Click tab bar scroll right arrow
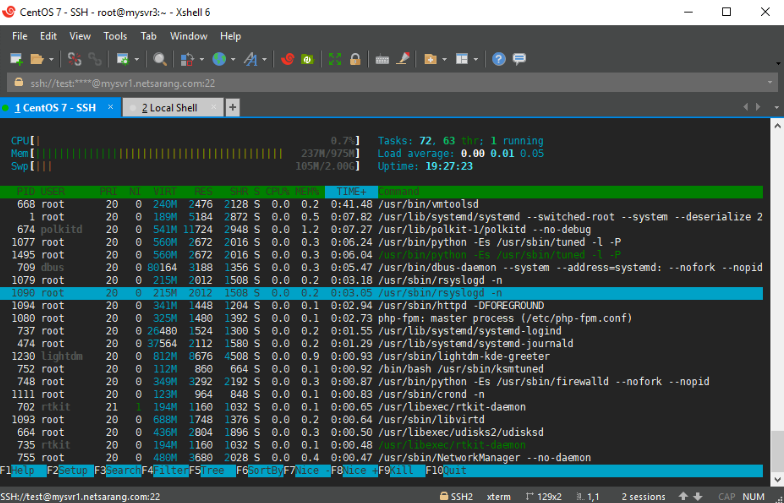Image resolution: width=784 pixels, height=503 pixels. pyautogui.click(x=758, y=107)
